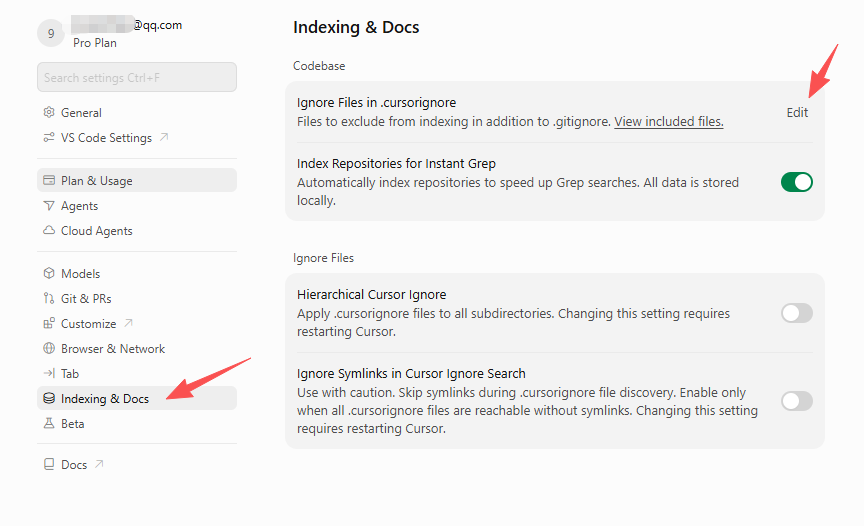The width and height of the screenshot is (864, 526).
Task: Switch to Models settings
Action: pos(137,273)
